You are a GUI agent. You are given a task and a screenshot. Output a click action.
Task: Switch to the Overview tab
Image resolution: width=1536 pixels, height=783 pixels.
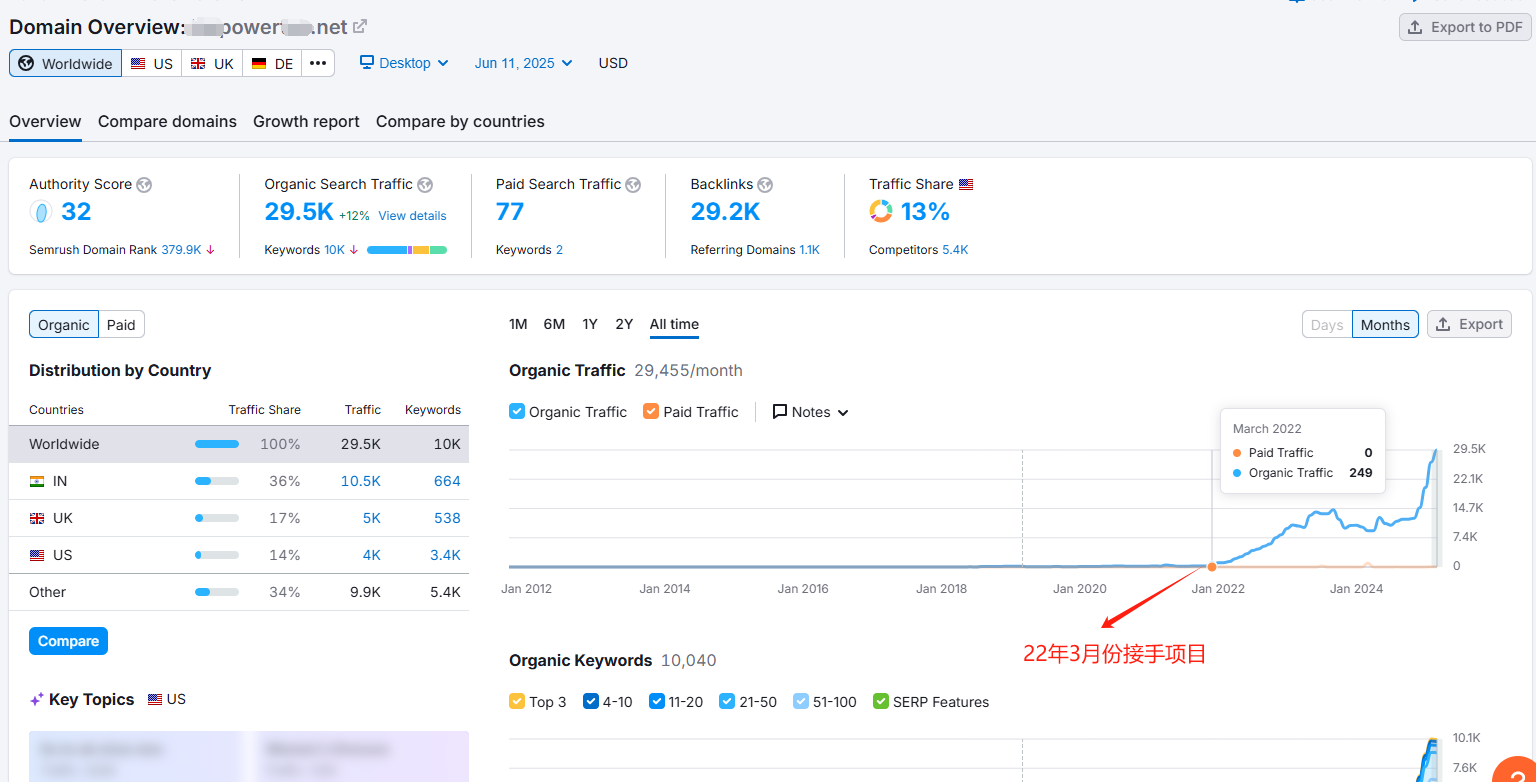pyautogui.click(x=45, y=122)
